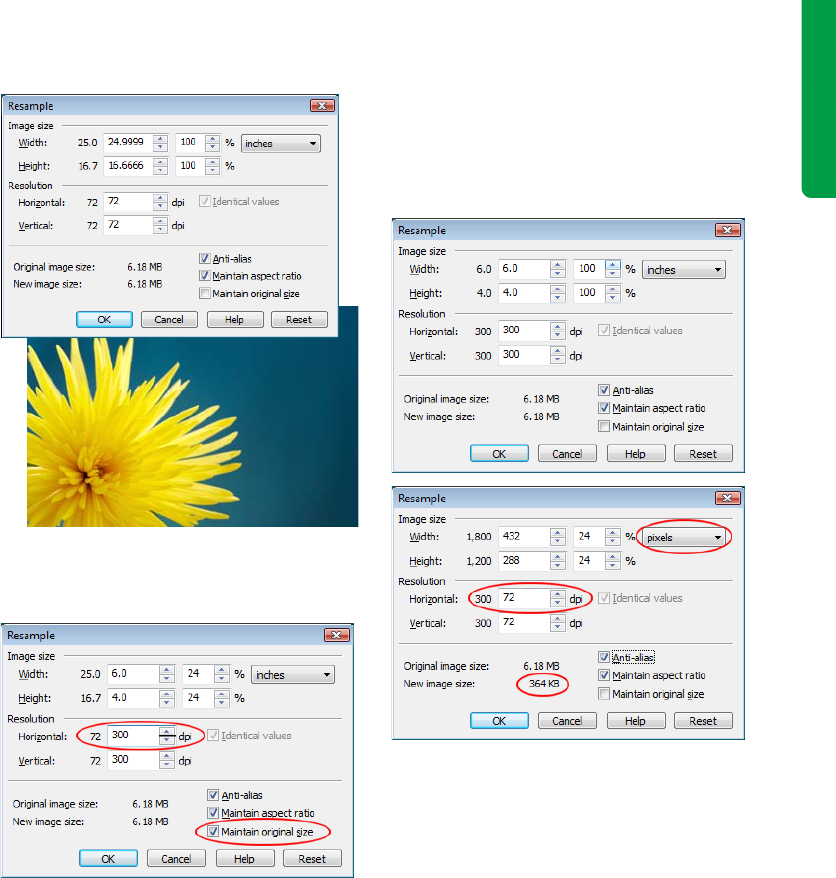Click the yellow flower image

coord(193,431)
